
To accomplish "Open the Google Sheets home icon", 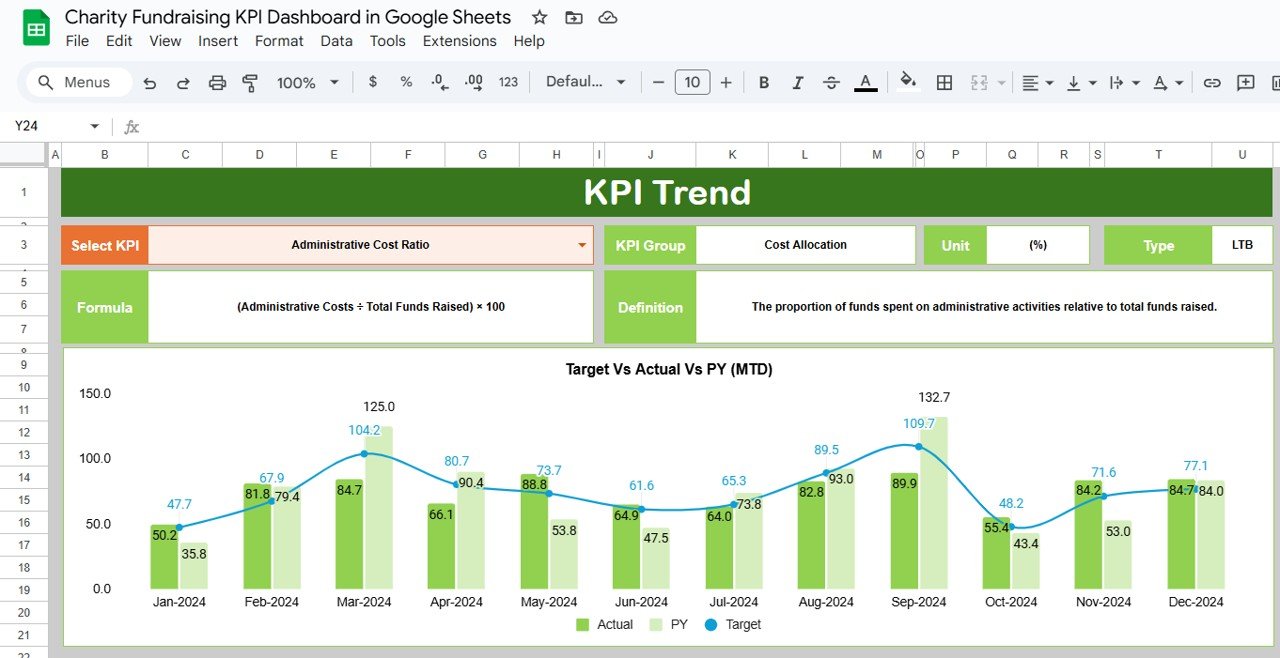I will coord(36,28).
